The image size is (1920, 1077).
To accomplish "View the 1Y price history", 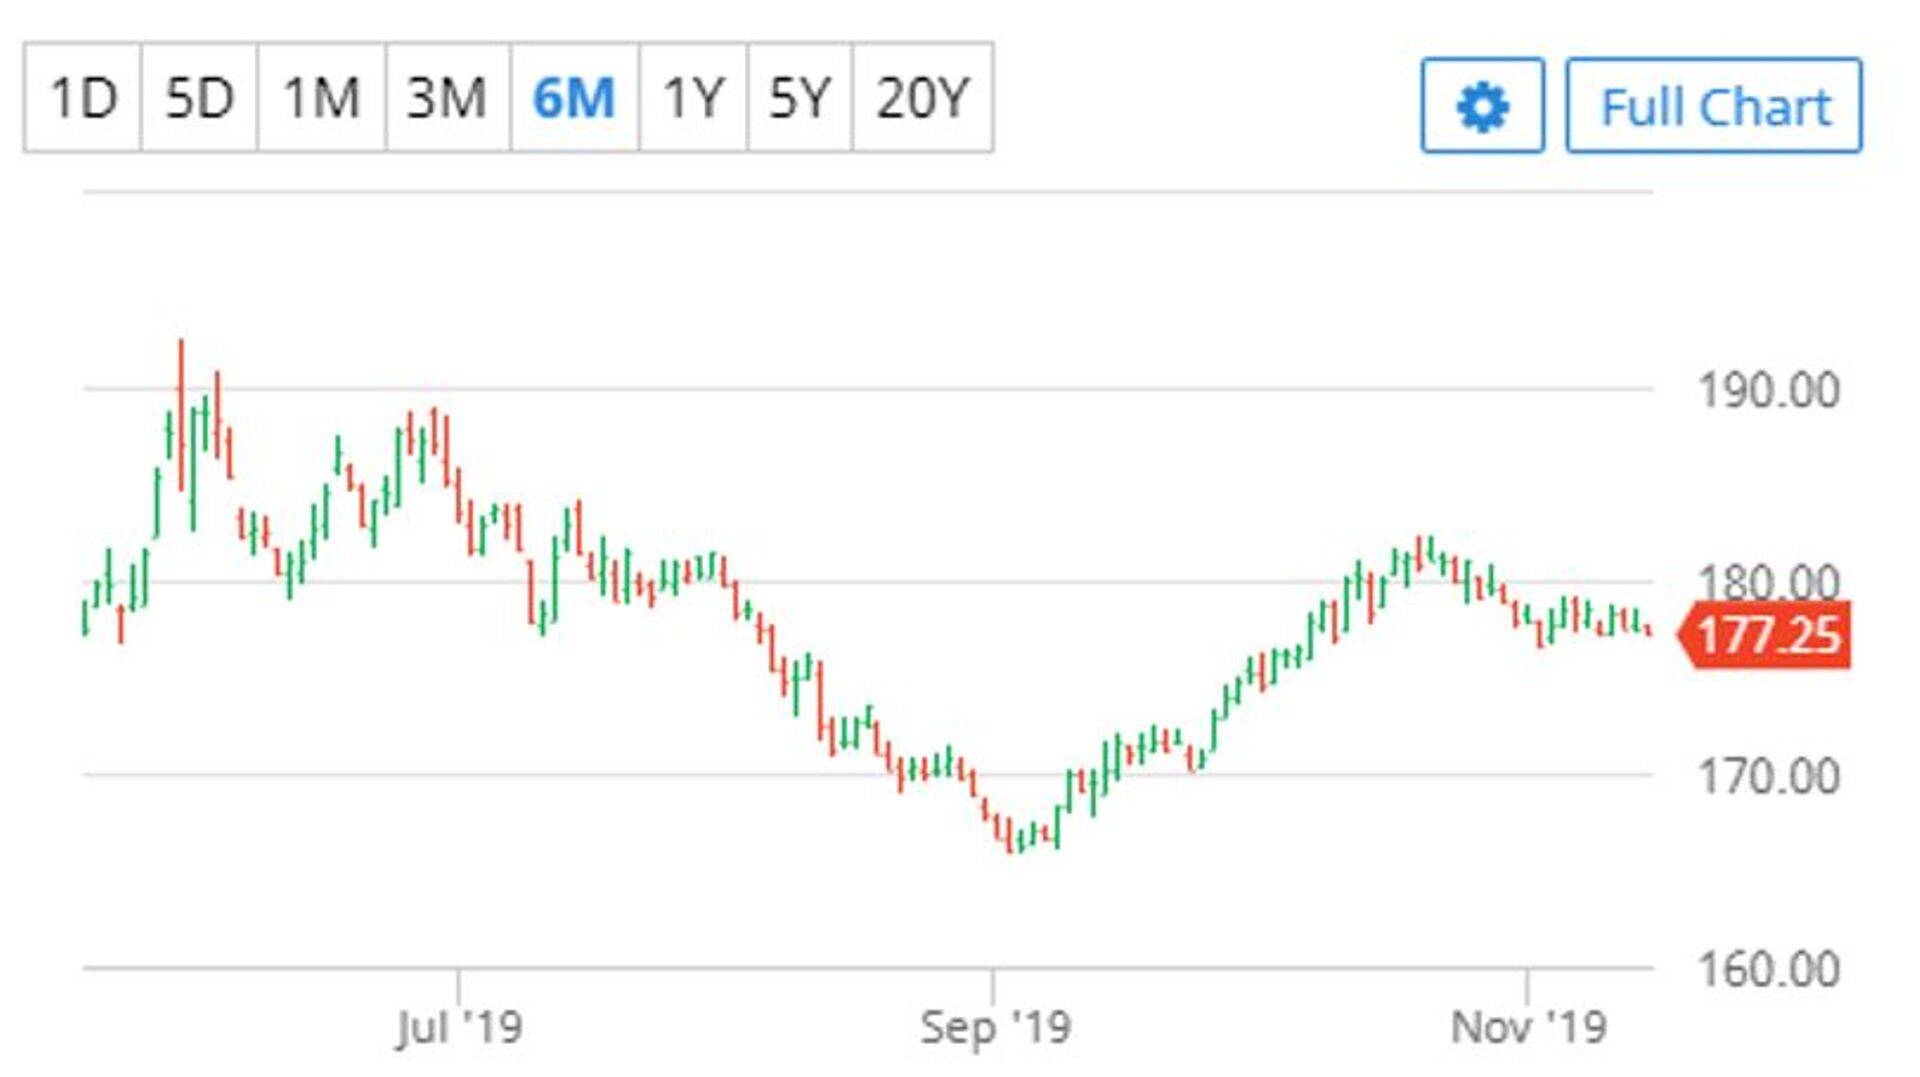I will [x=693, y=98].
